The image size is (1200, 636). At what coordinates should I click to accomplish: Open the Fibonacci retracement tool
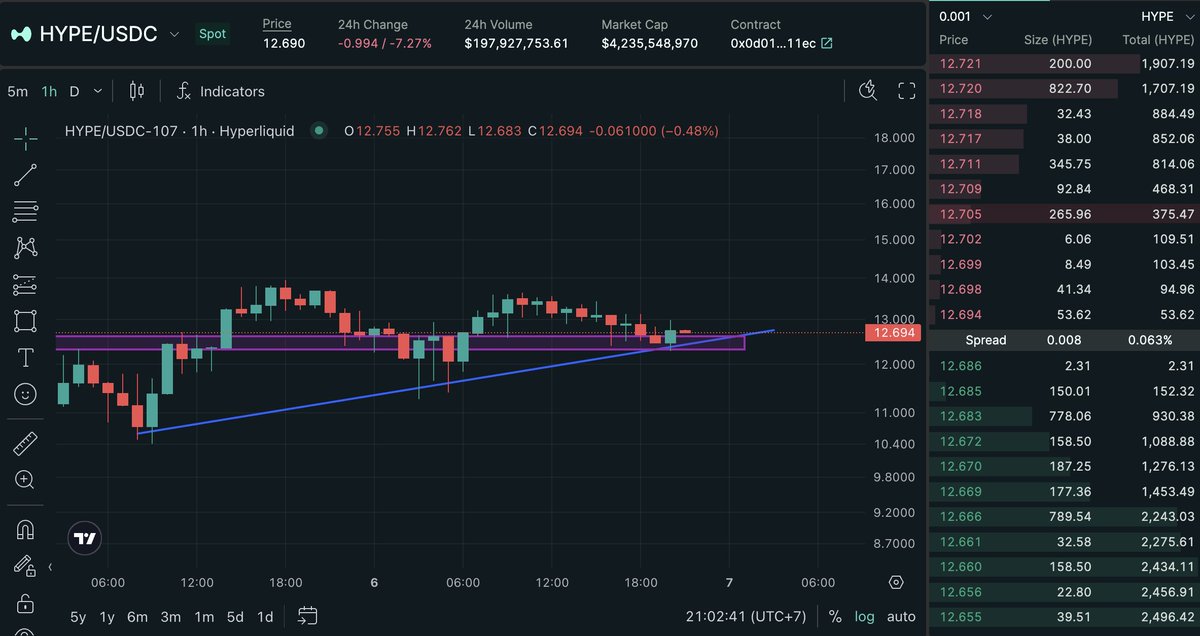point(26,211)
